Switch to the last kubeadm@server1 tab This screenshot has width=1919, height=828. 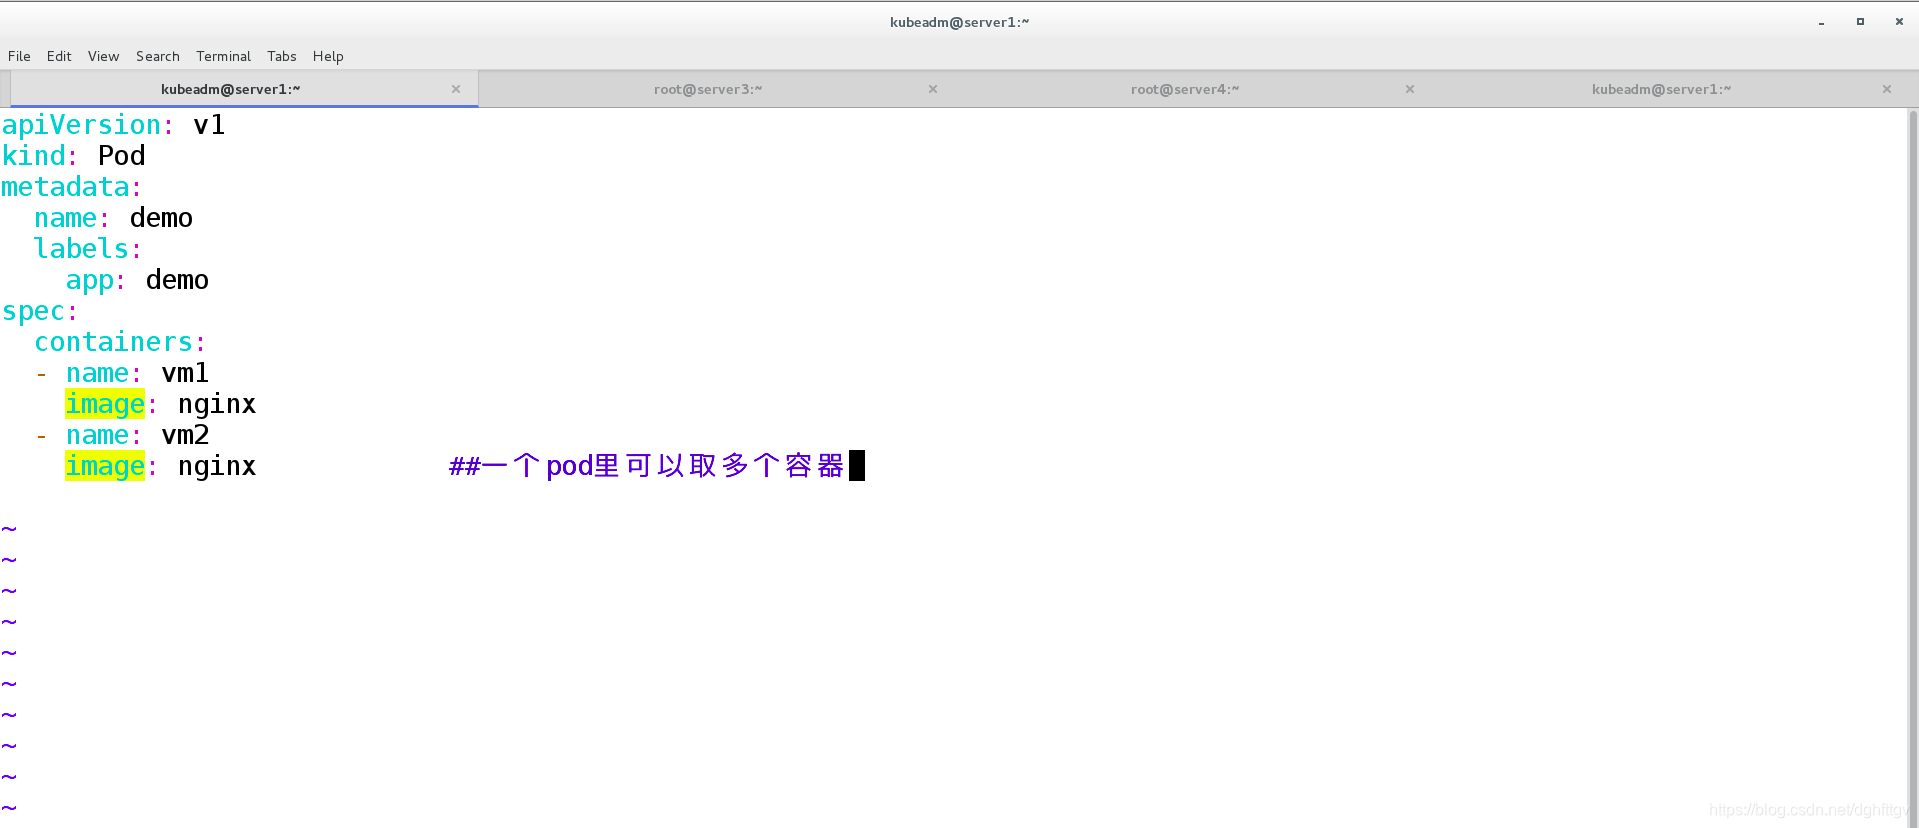tap(1661, 89)
